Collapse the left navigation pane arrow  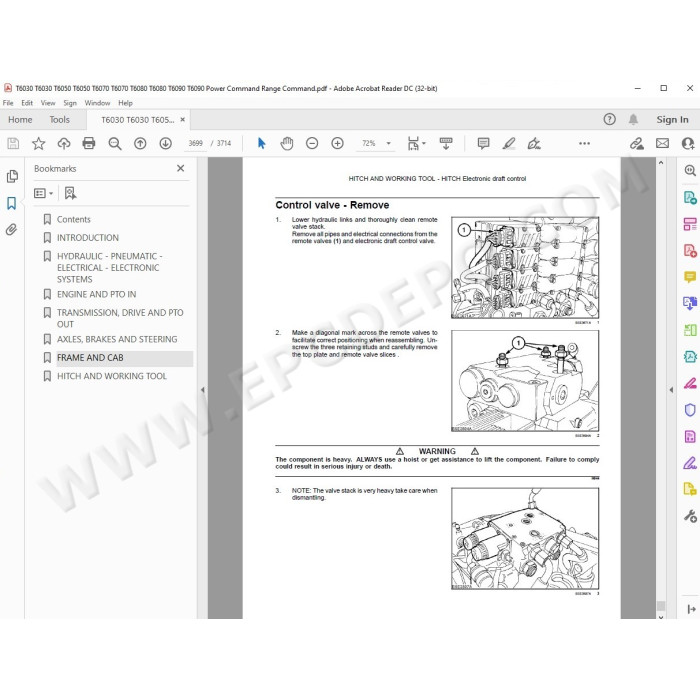pyautogui.click(x=202, y=390)
